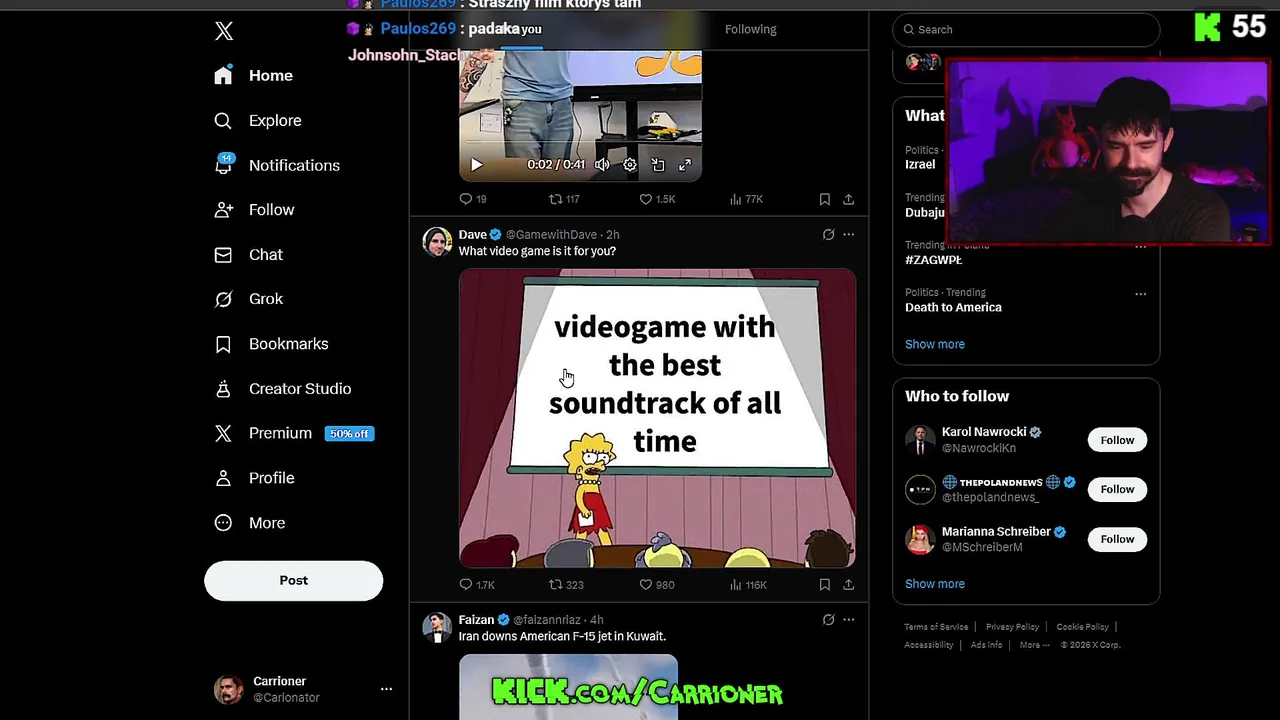Open Grok from the sidebar

click(248, 299)
